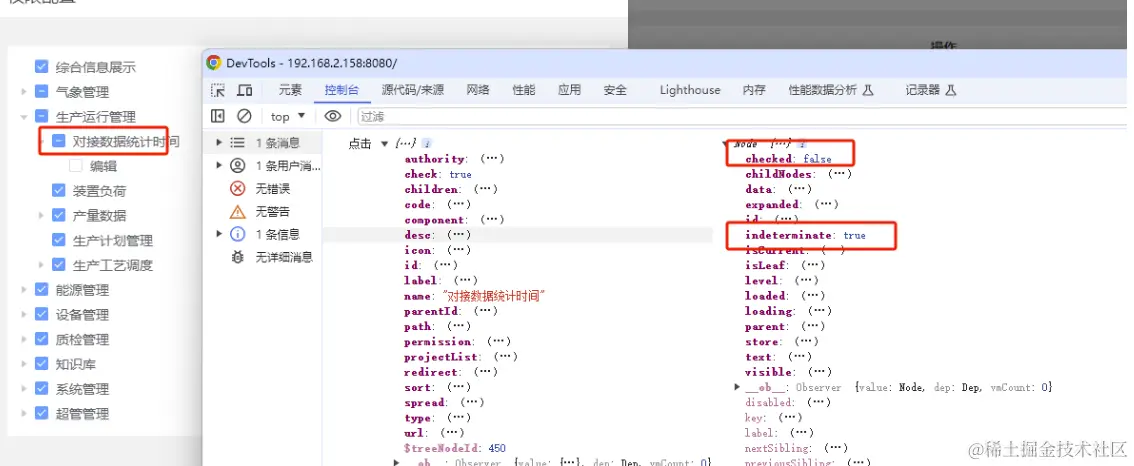Select the yellow no-warnings triangle icon
1134x466 pixels.
pos(238,211)
